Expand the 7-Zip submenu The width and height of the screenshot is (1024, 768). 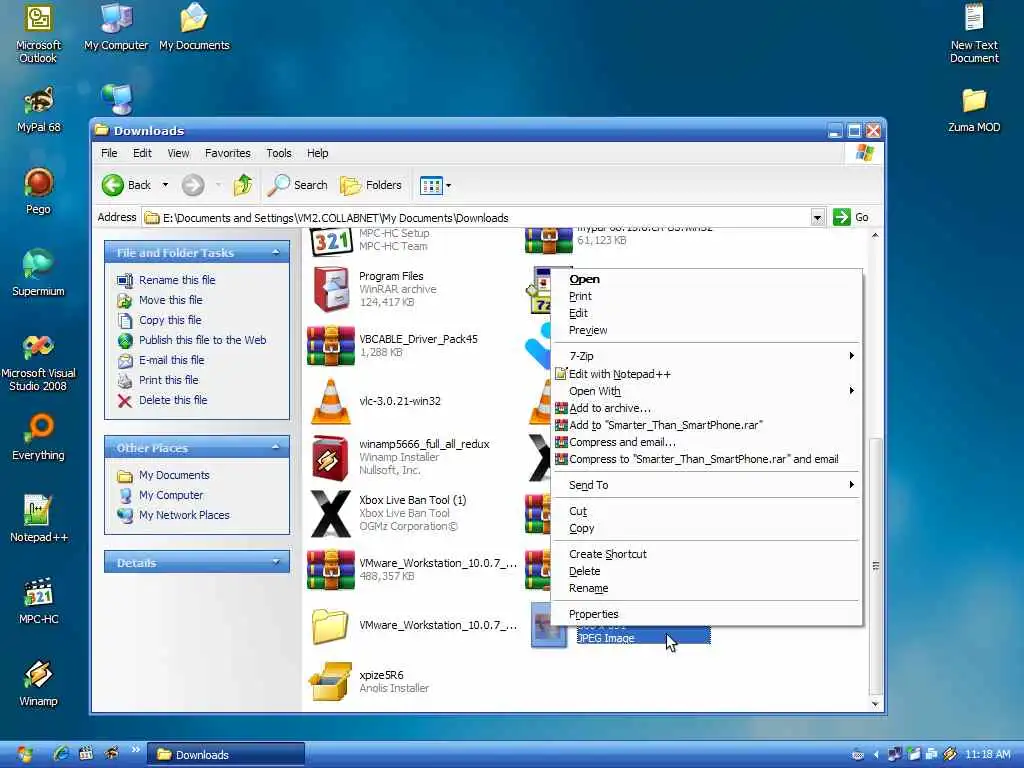tap(705, 356)
